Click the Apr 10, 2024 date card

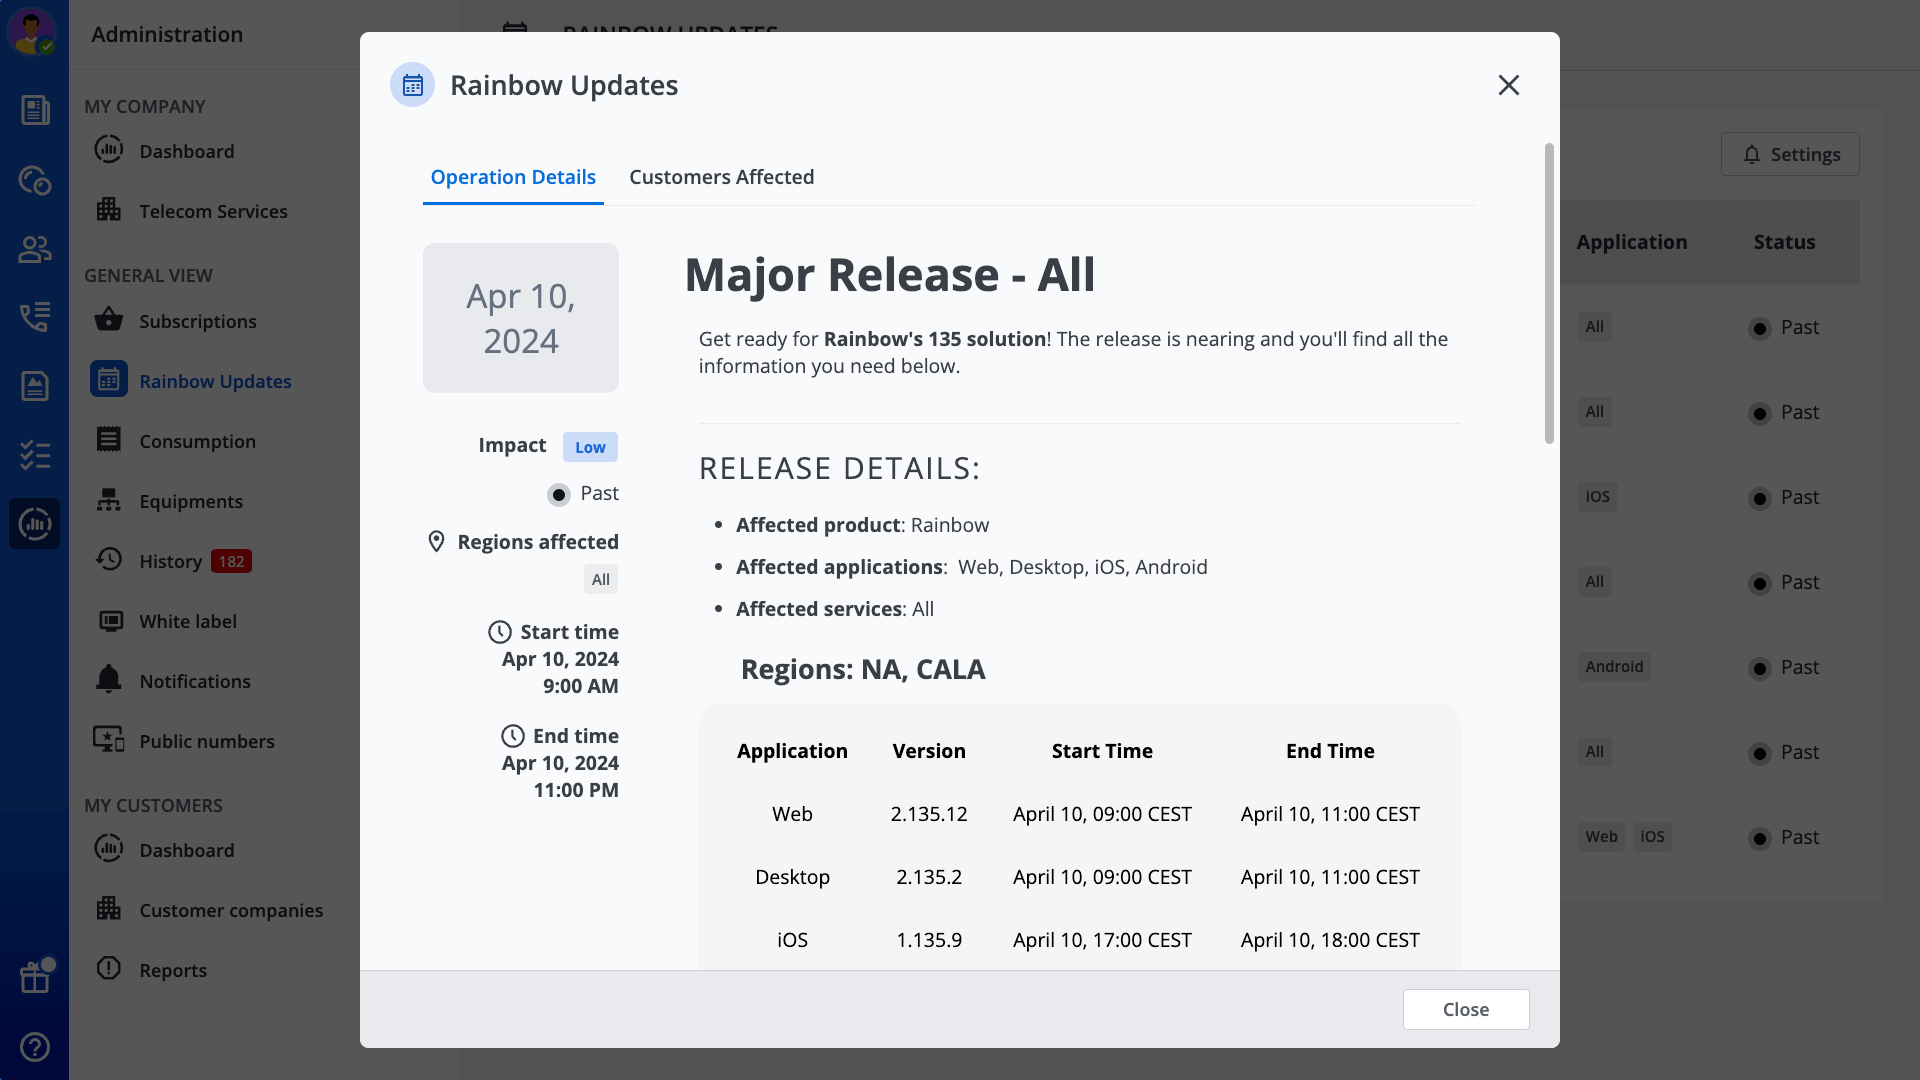pos(521,318)
